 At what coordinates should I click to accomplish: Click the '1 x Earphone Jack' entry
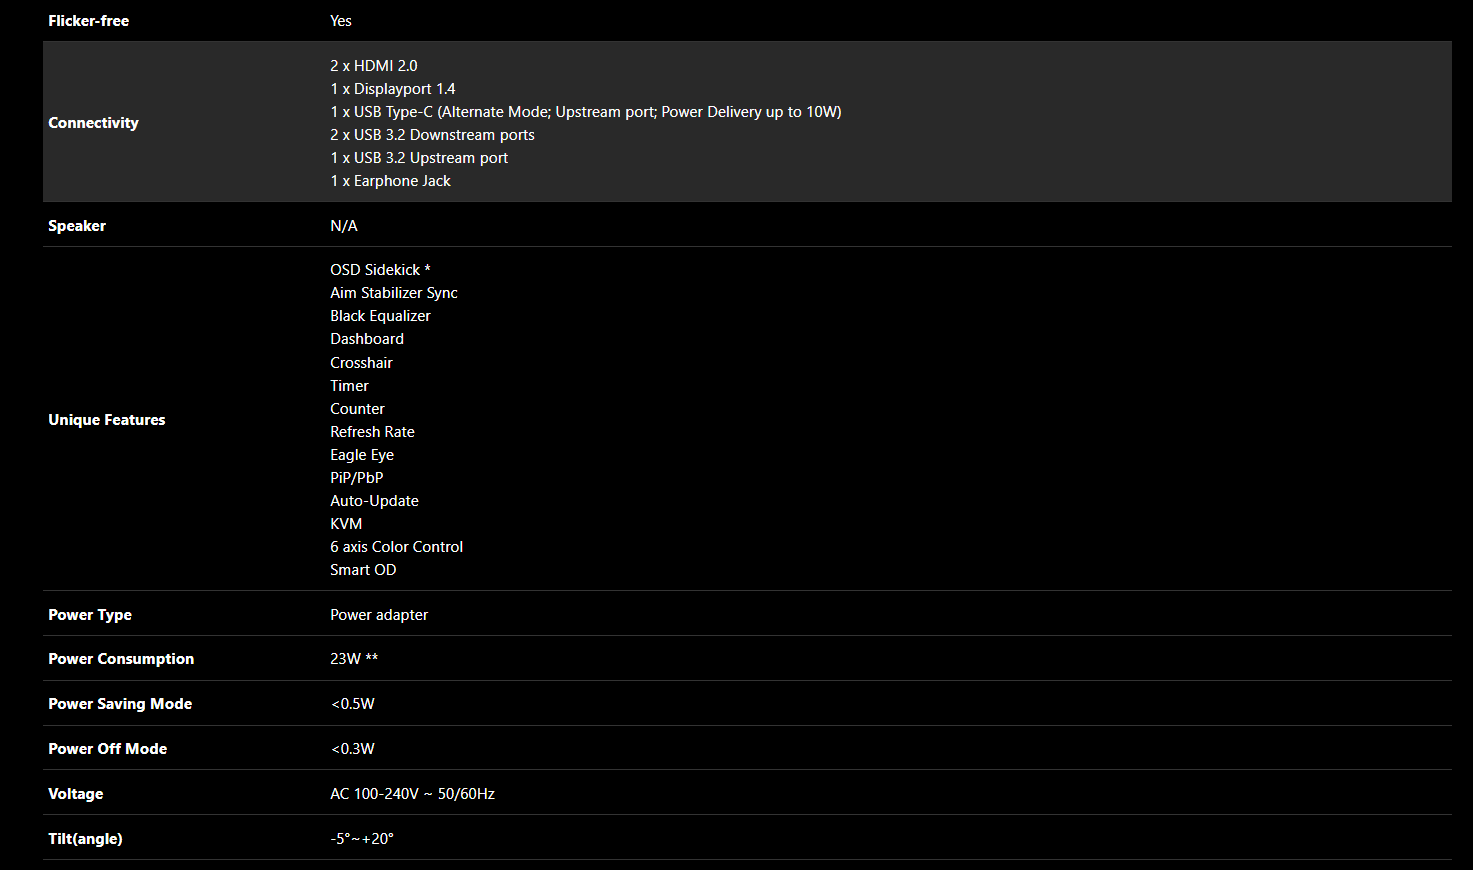pos(390,181)
